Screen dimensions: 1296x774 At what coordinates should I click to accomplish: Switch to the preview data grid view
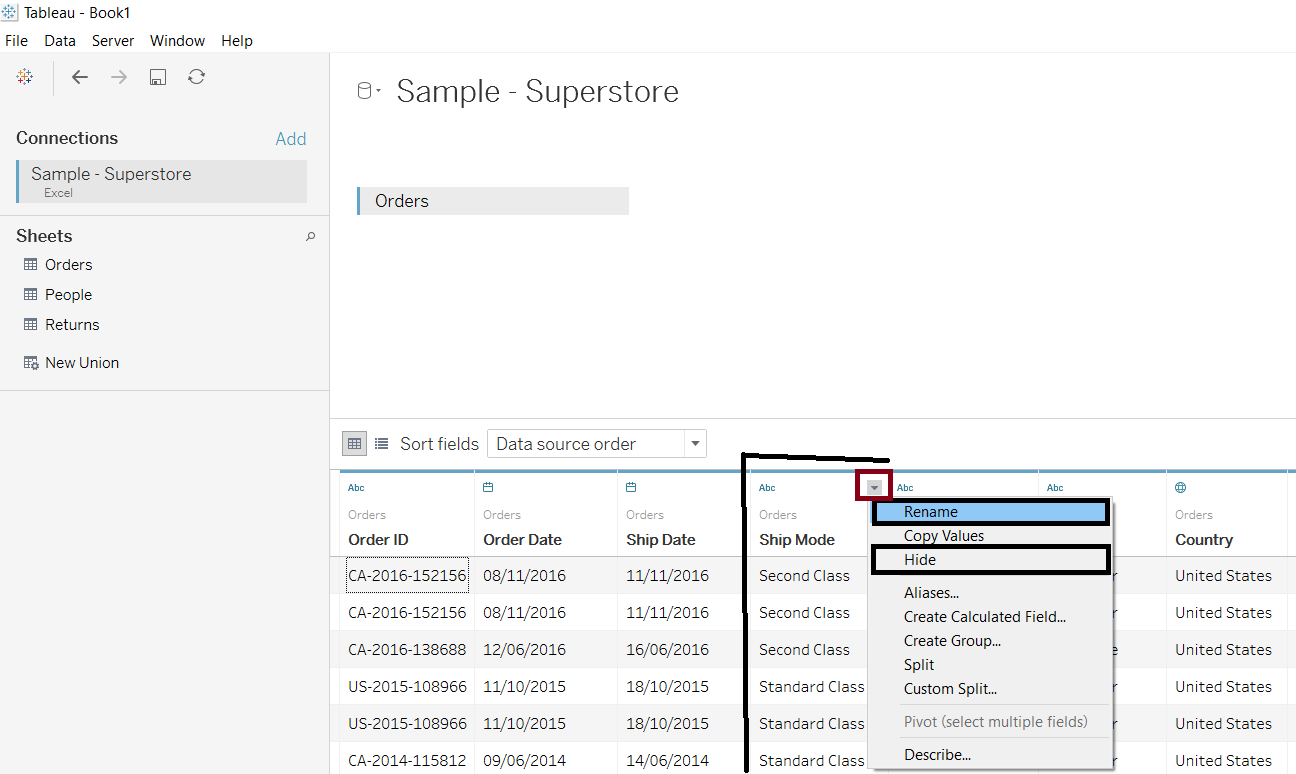pos(354,443)
